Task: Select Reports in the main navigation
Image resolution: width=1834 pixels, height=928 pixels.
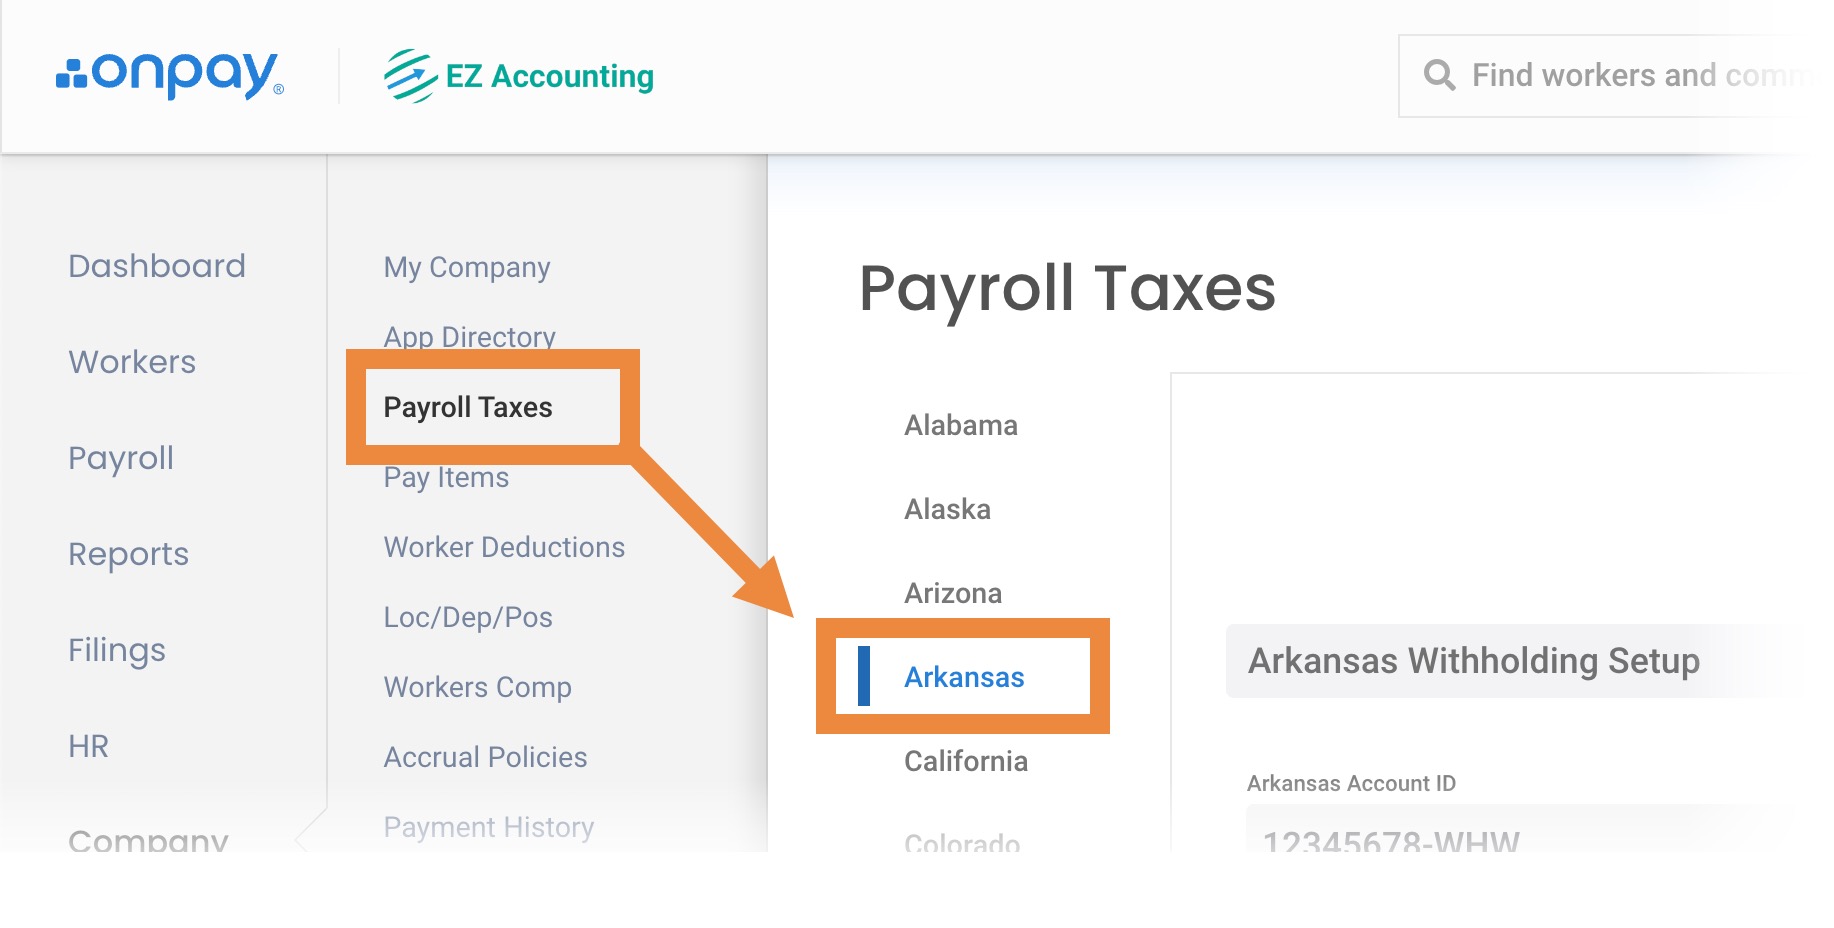Action: click(x=128, y=554)
